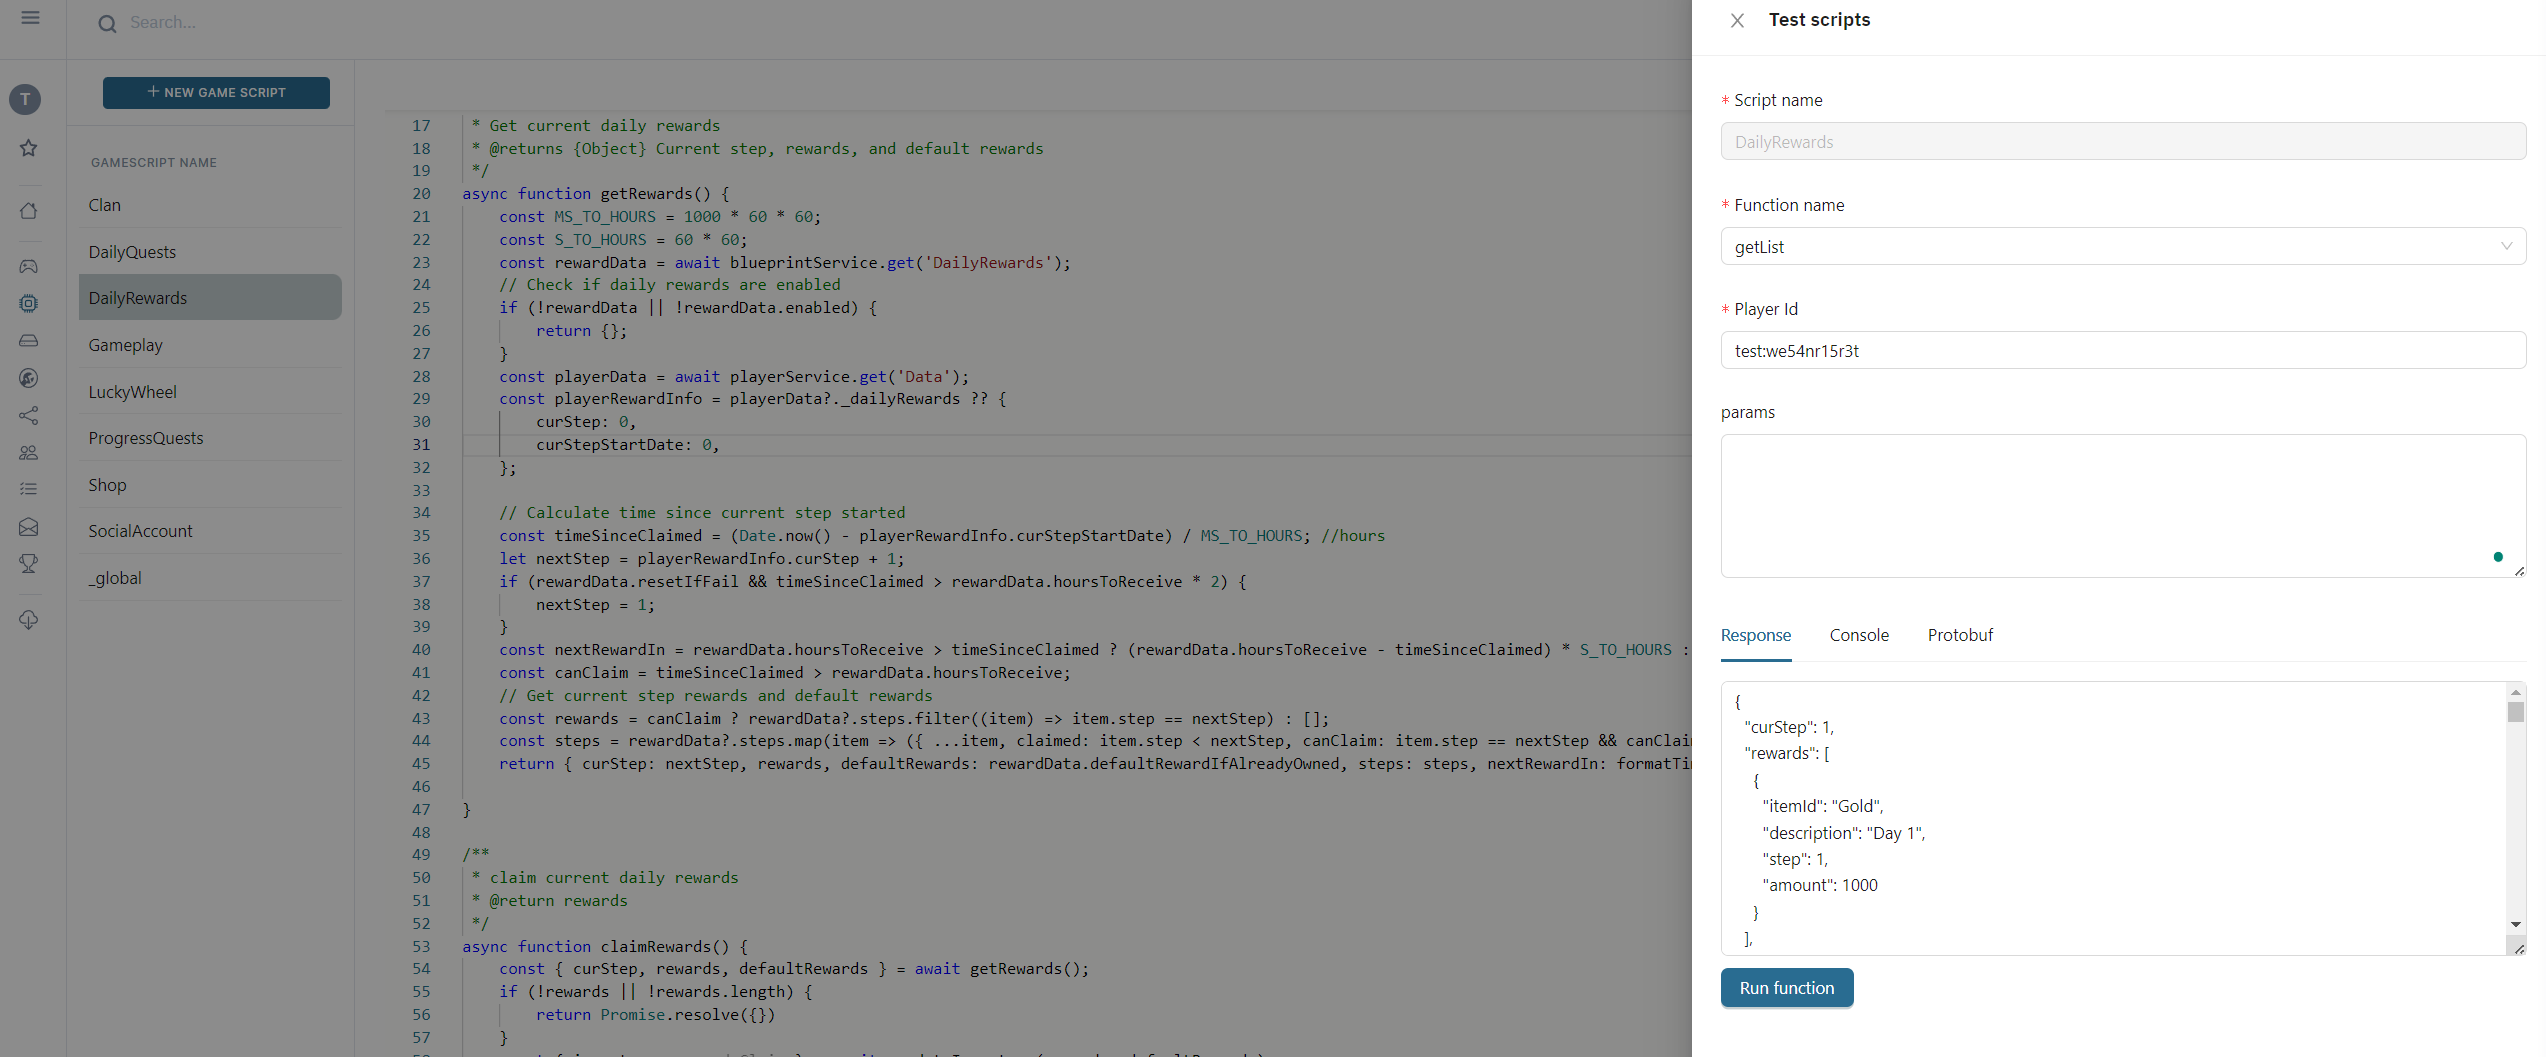Click the Run function button
Image resolution: width=2546 pixels, height=1057 pixels.
coord(1786,988)
